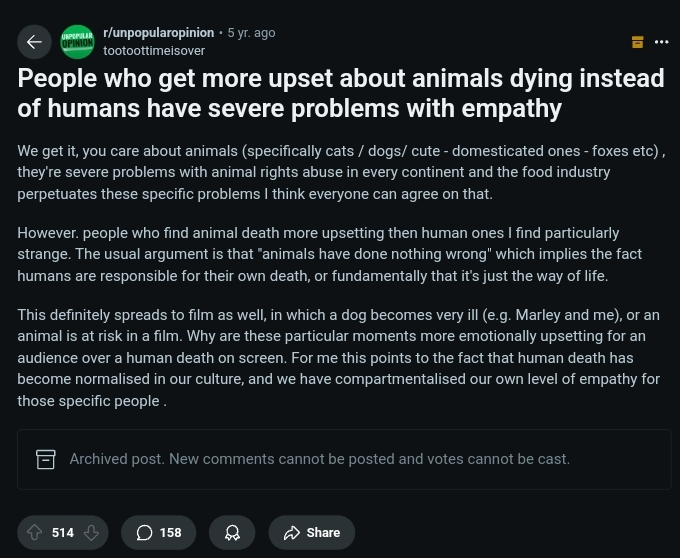
Task: Click the archive box icon in the notice
Action: tap(46, 459)
